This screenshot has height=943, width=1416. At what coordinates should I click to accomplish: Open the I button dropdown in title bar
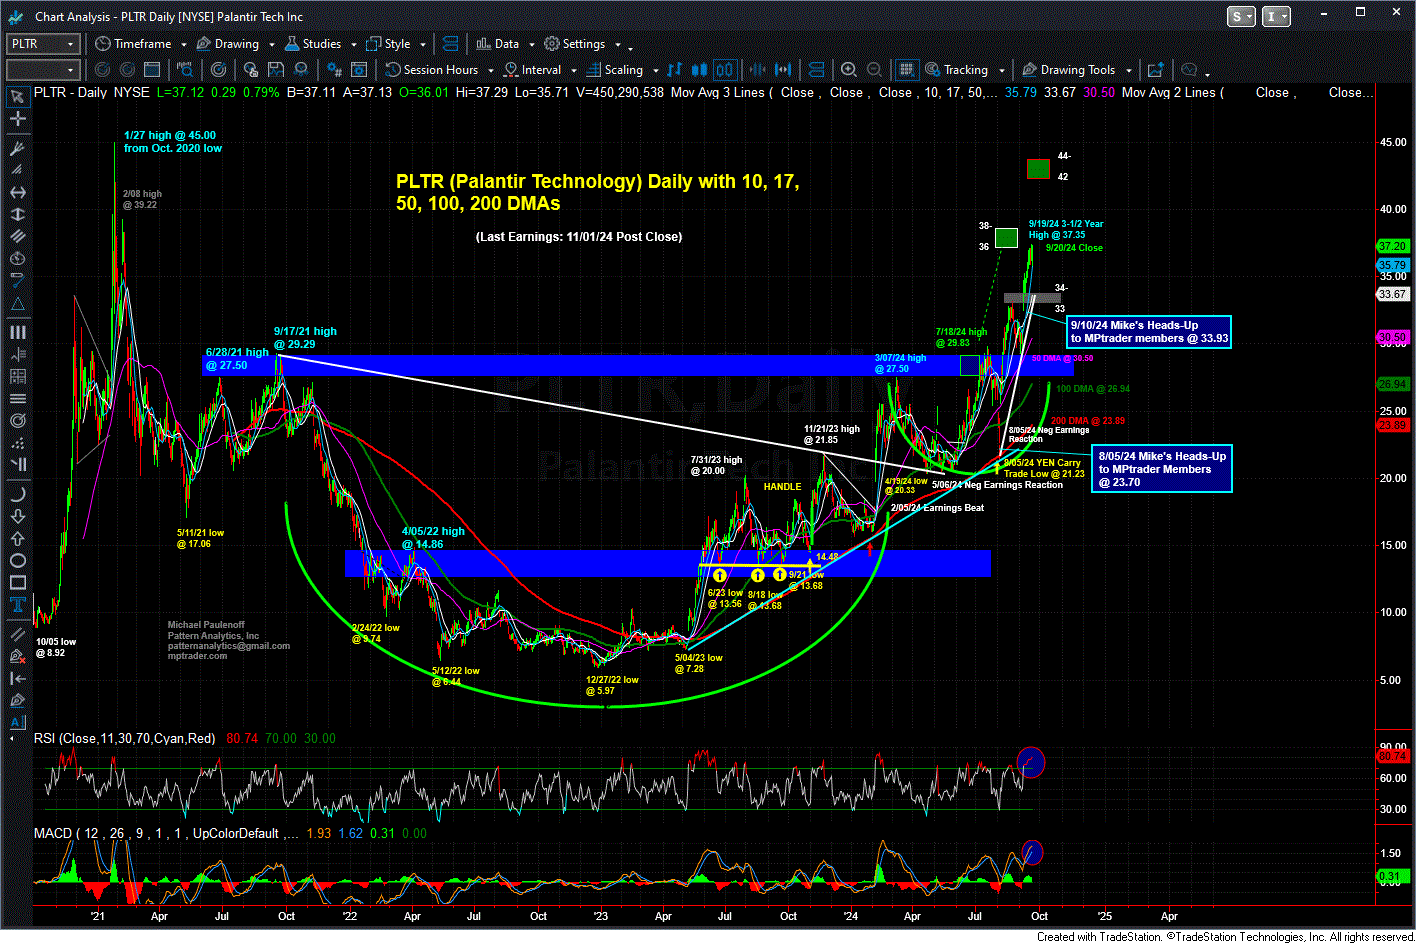(x=1276, y=16)
